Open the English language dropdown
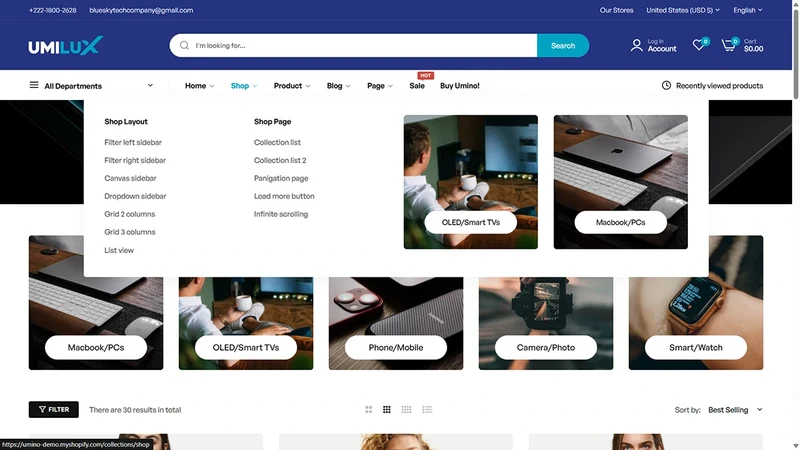This screenshot has height=450, width=800. [747, 10]
